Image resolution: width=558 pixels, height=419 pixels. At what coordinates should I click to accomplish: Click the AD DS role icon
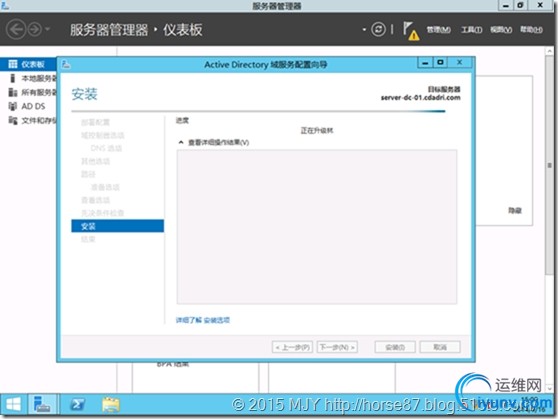(13, 106)
